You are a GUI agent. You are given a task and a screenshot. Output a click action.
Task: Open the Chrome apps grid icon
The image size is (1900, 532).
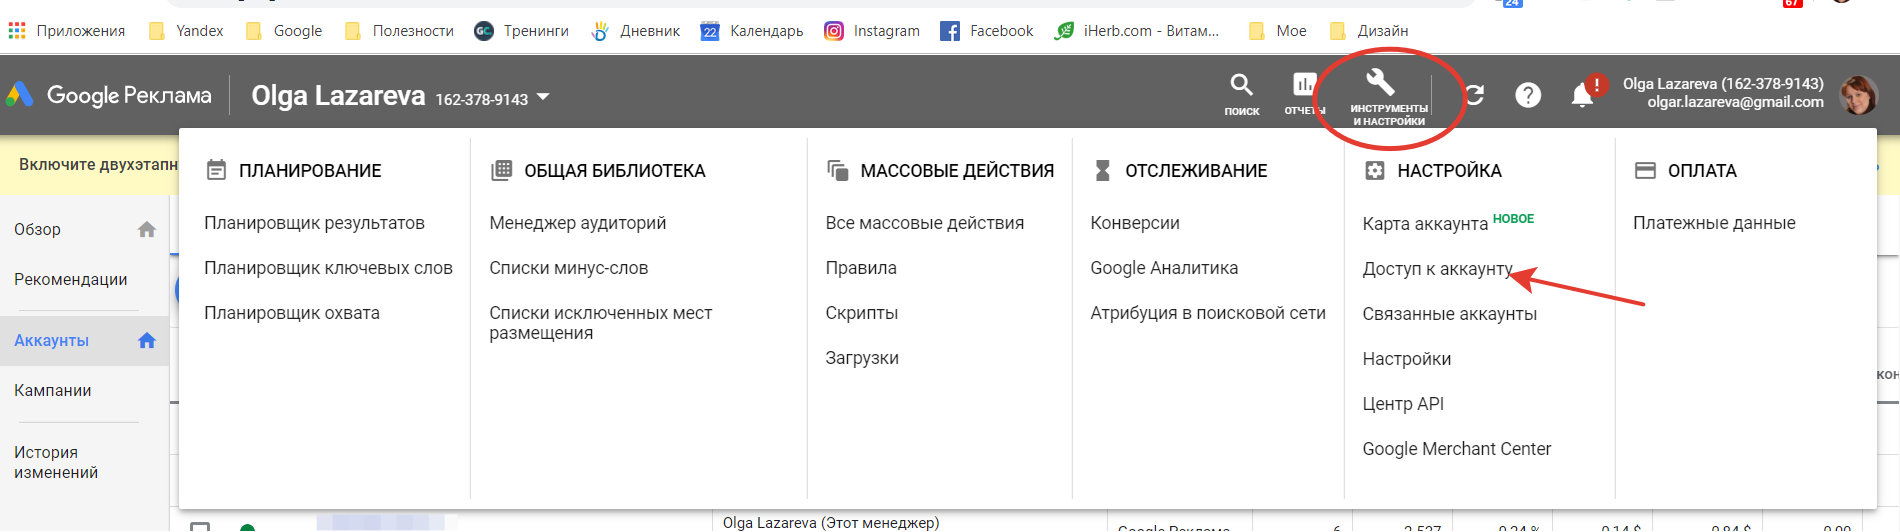[17, 31]
